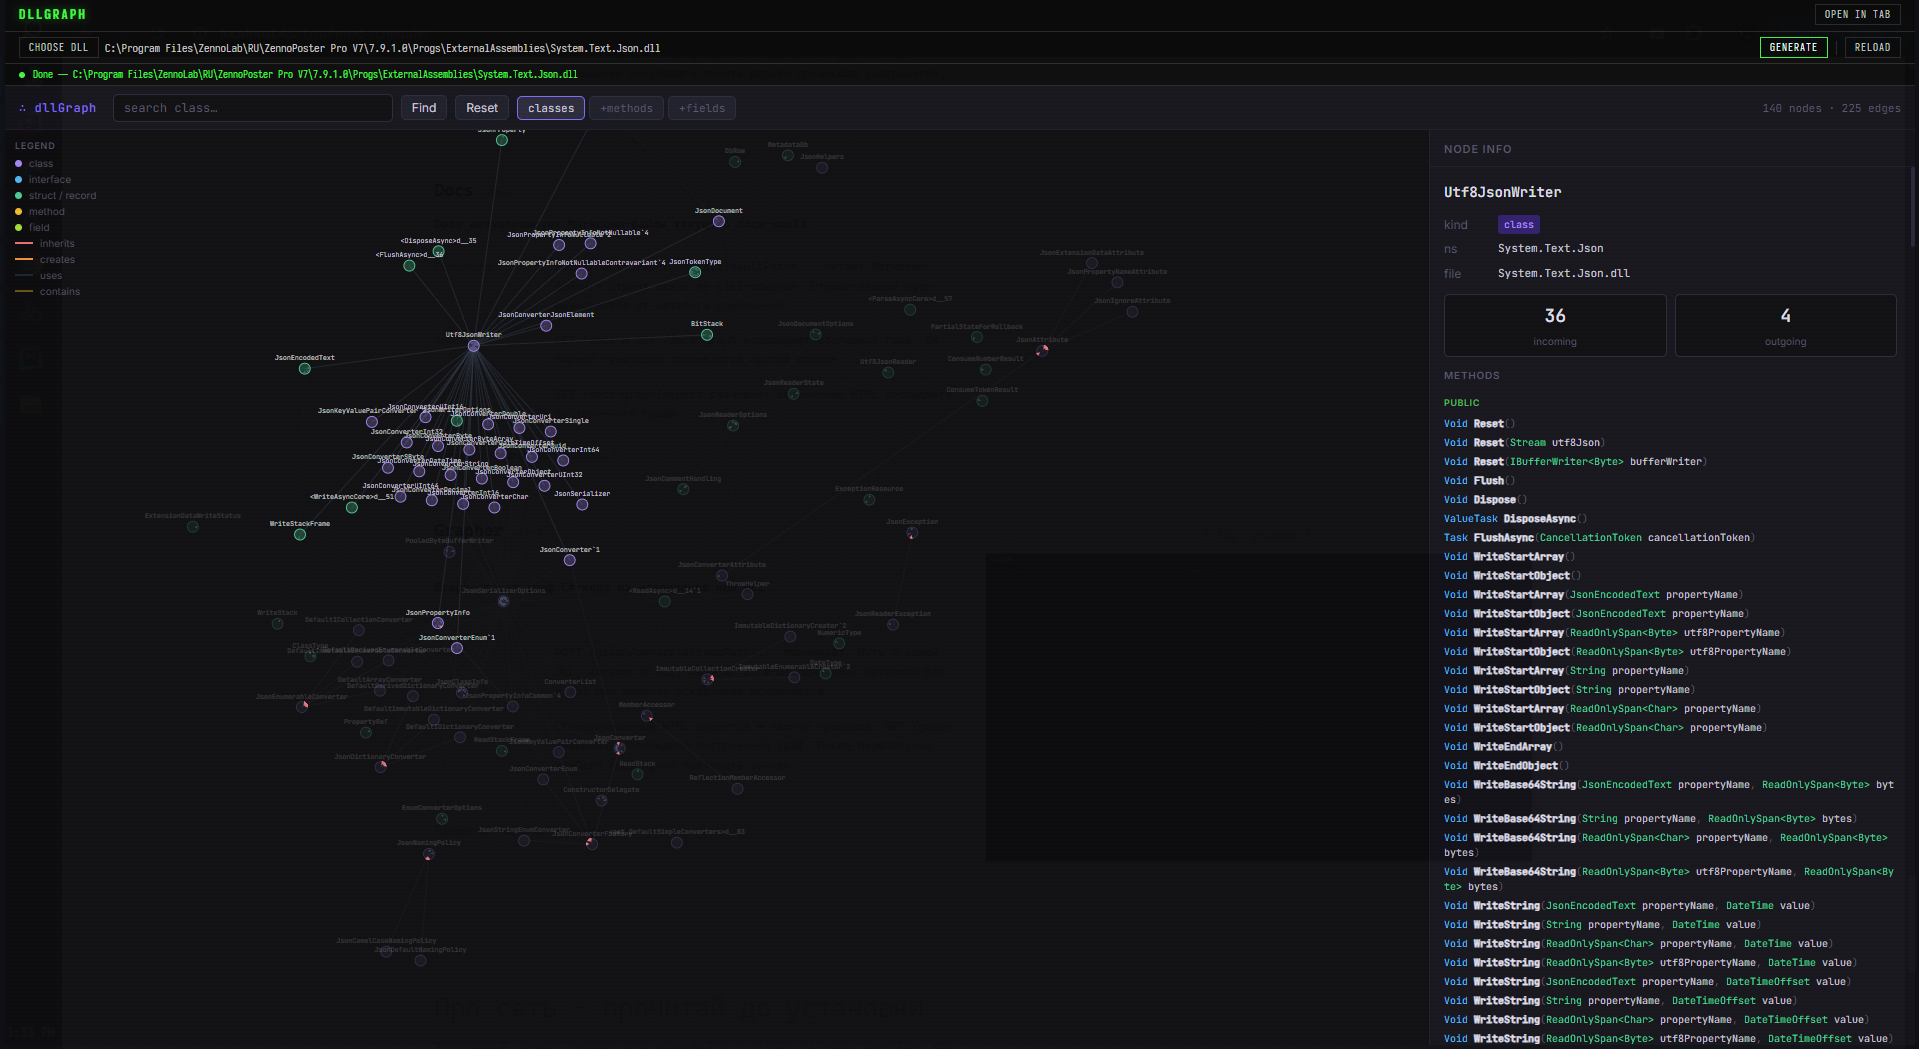
Task: Click the class legend entry
Action: tap(34, 163)
